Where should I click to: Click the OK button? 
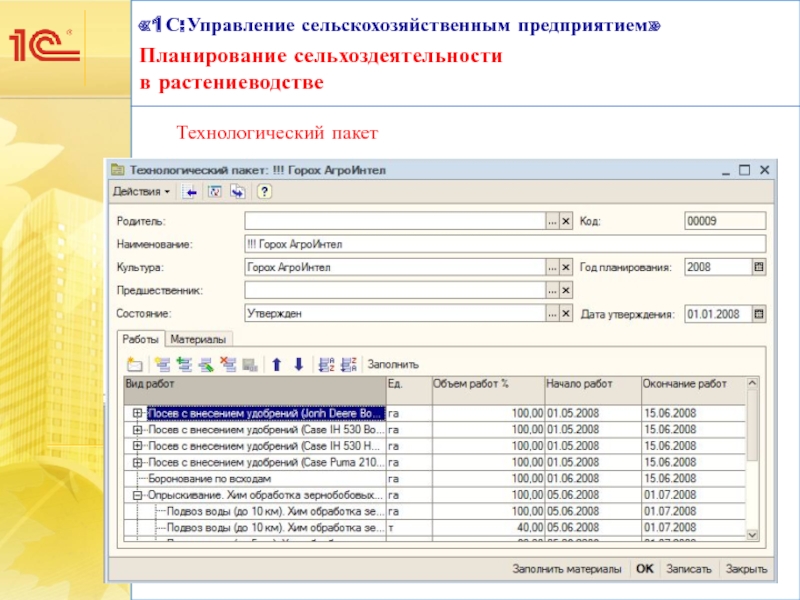[x=645, y=569]
